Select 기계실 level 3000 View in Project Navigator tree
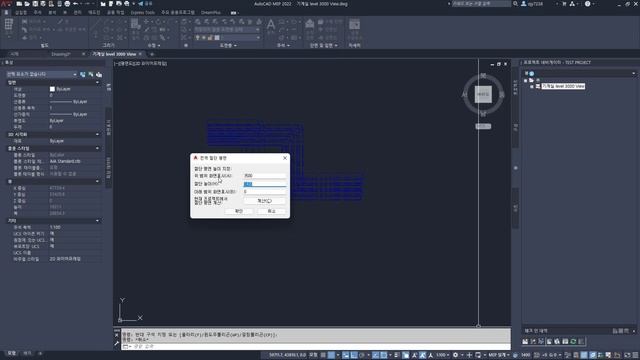Screen dimensions: 640x360 click(563, 86)
